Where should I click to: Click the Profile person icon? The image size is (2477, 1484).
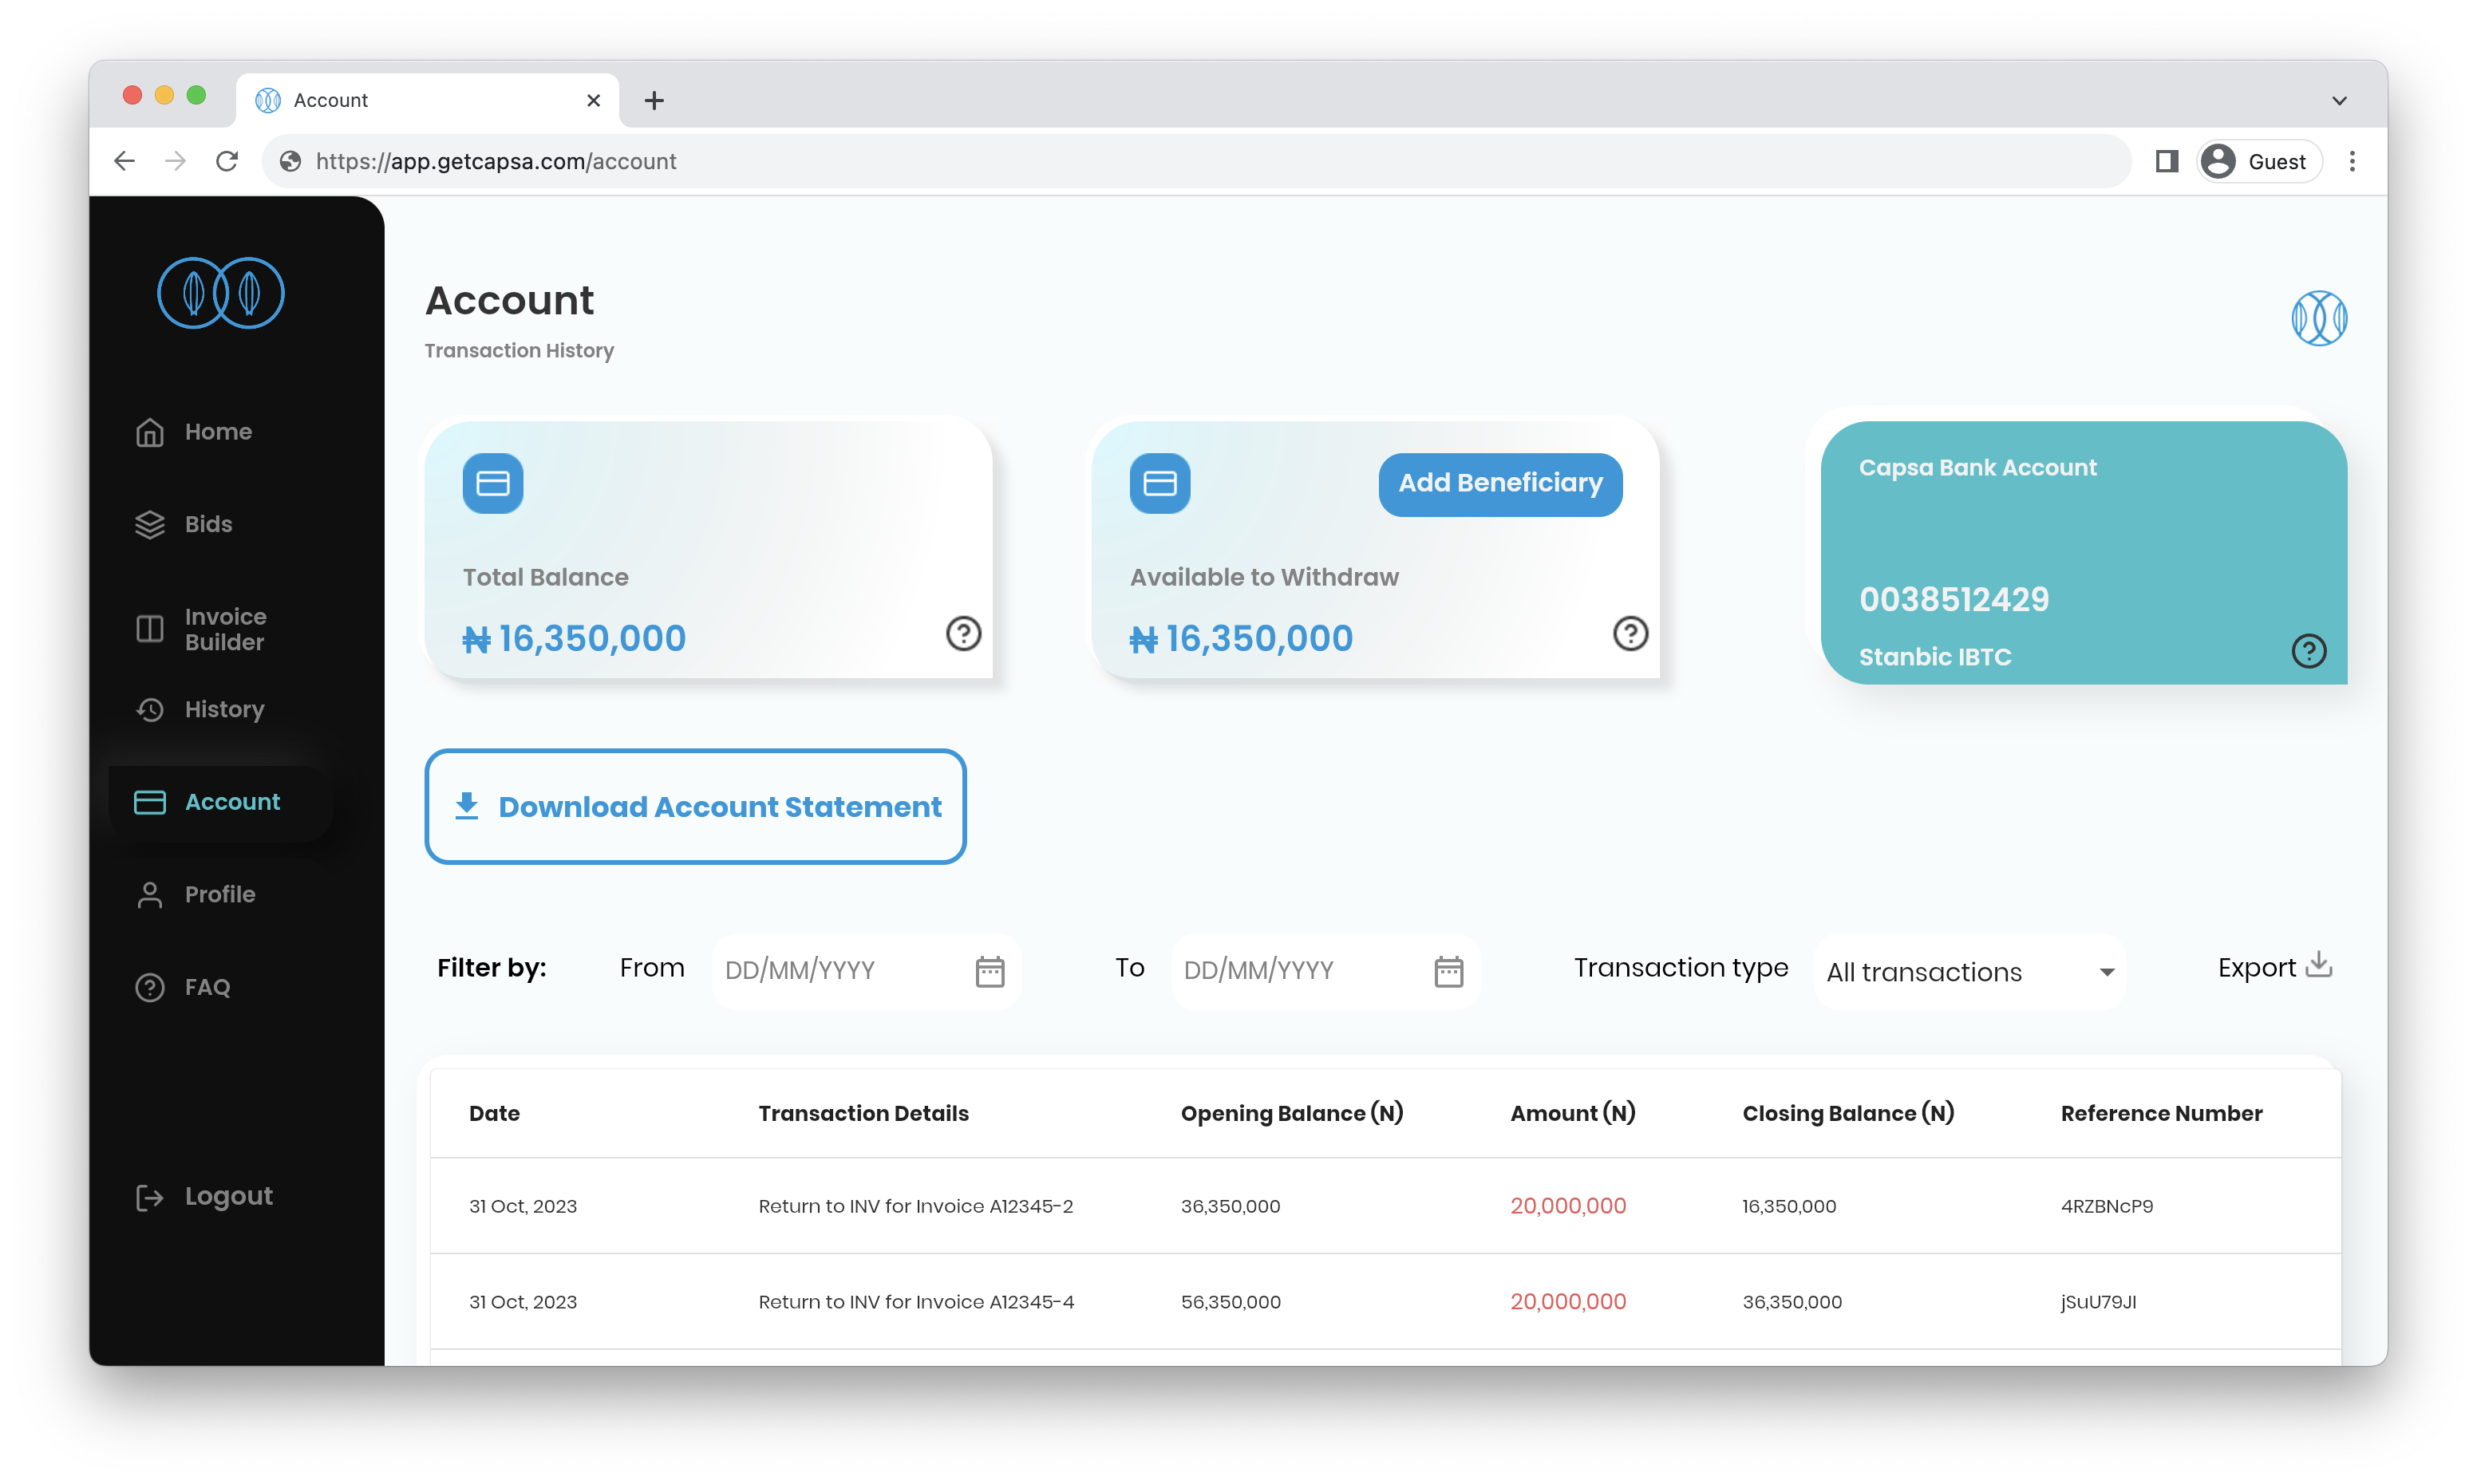(x=150, y=894)
